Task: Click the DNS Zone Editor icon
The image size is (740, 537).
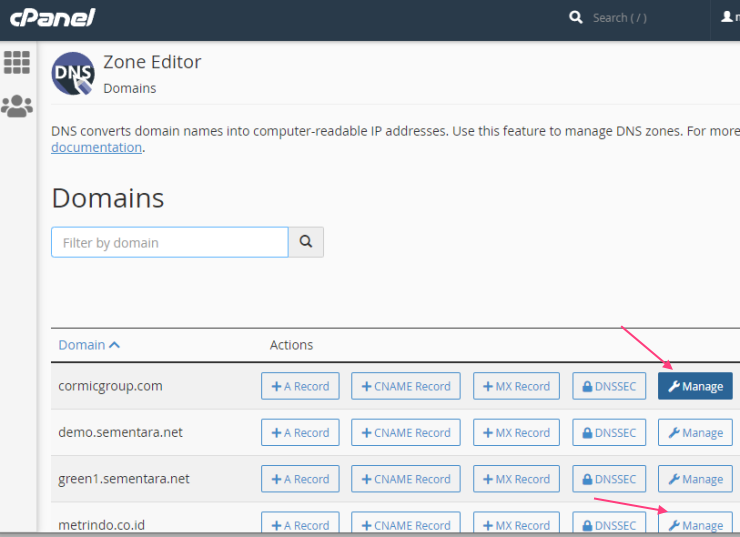Action: 73,74
